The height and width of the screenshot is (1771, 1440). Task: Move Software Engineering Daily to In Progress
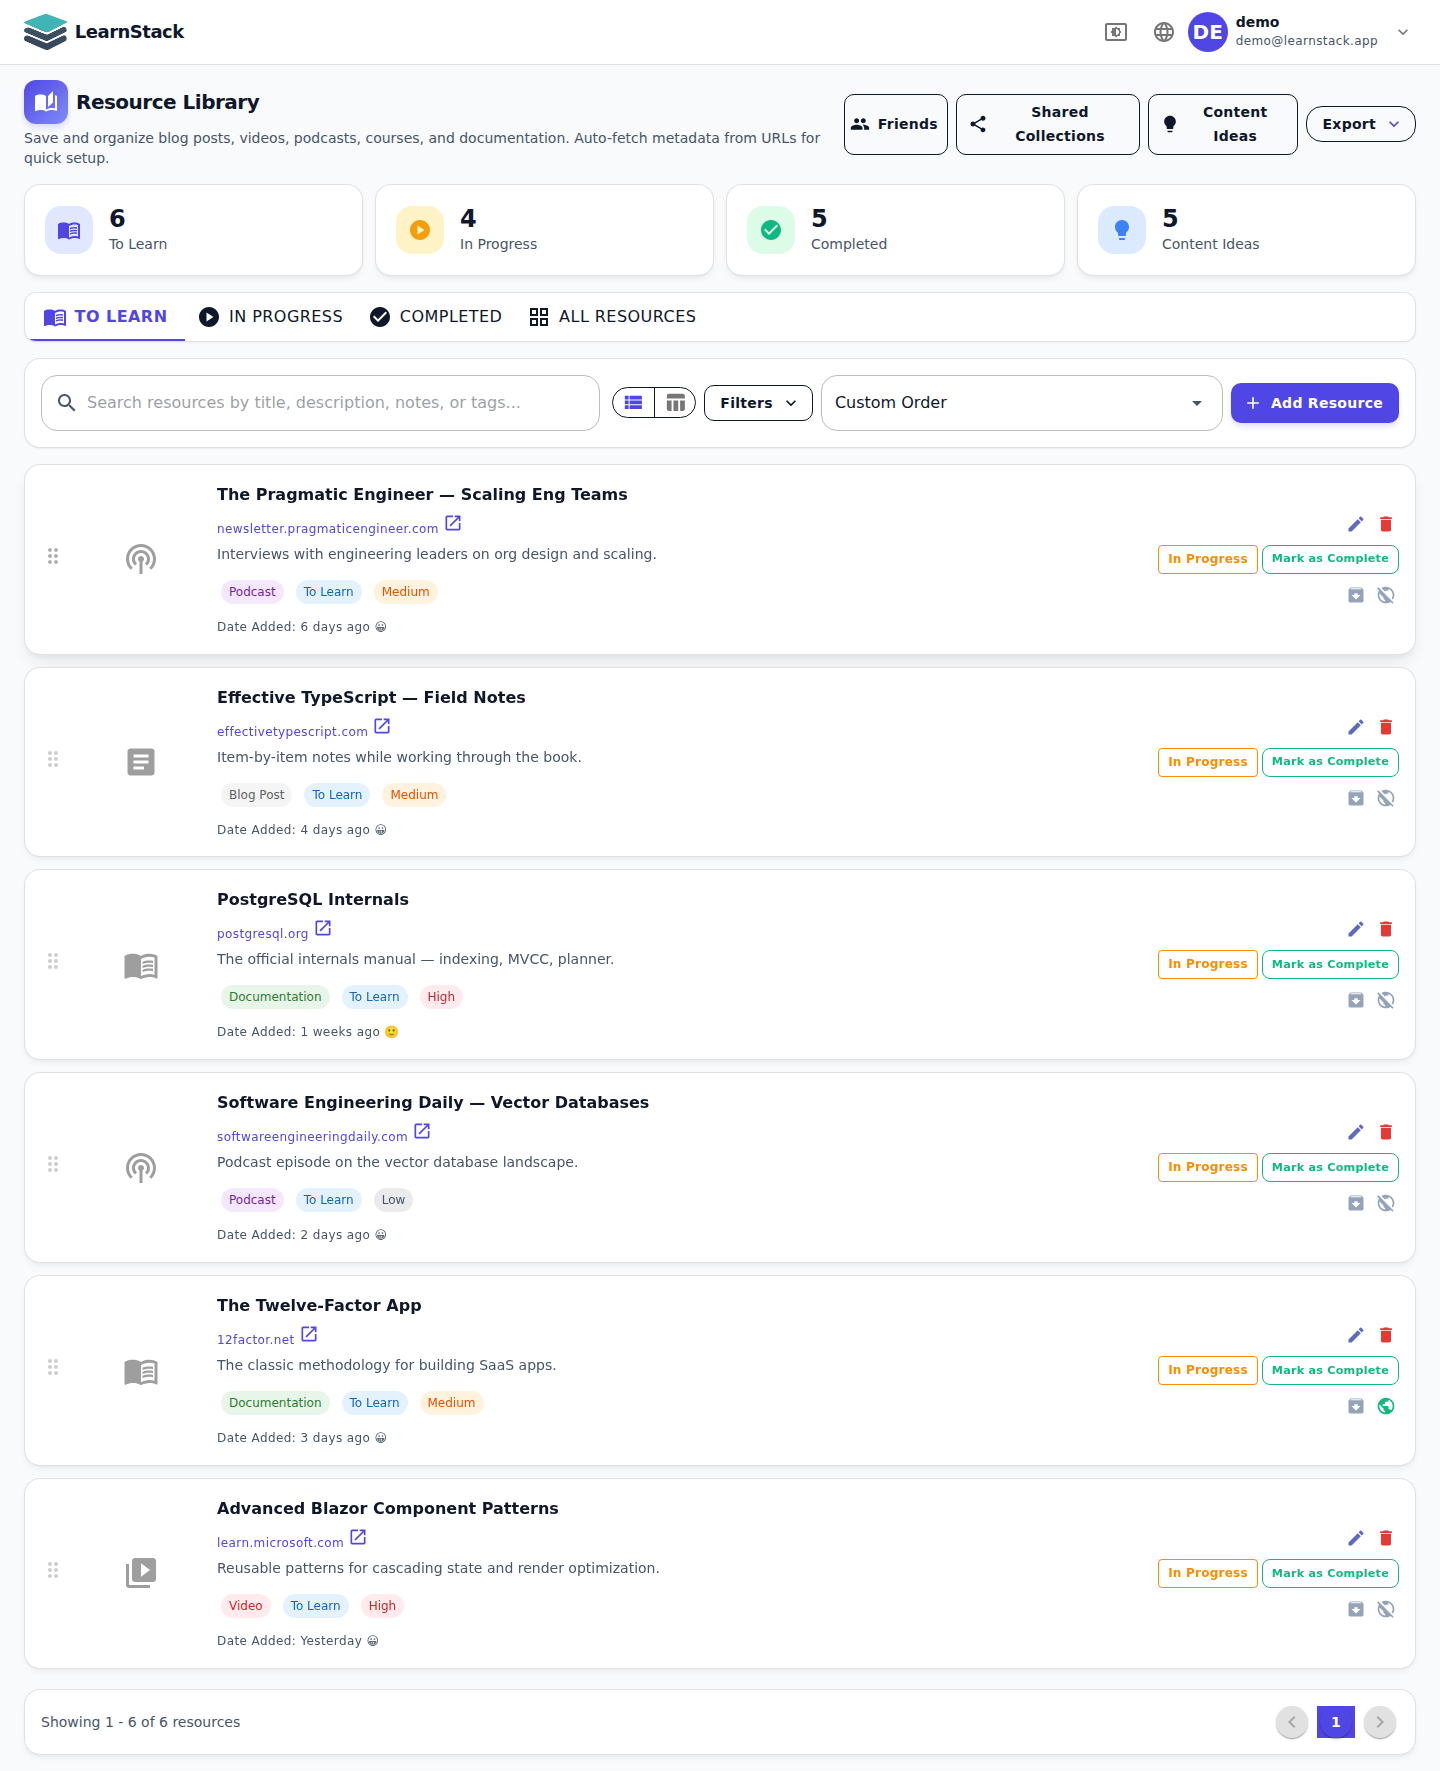[1208, 1167]
